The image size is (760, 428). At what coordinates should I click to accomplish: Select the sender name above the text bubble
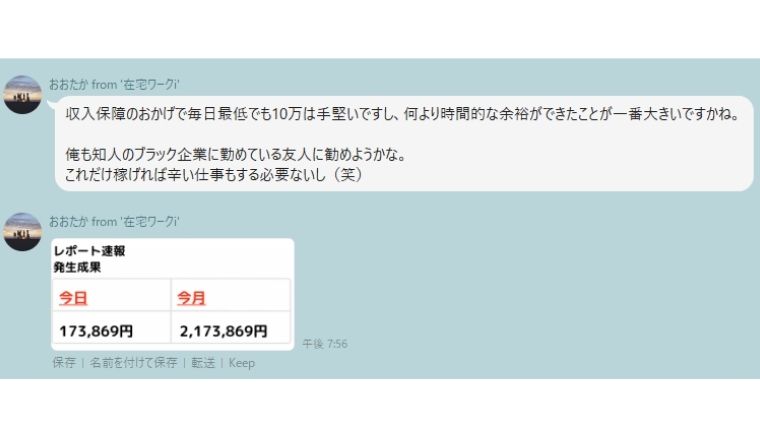(x=114, y=85)
